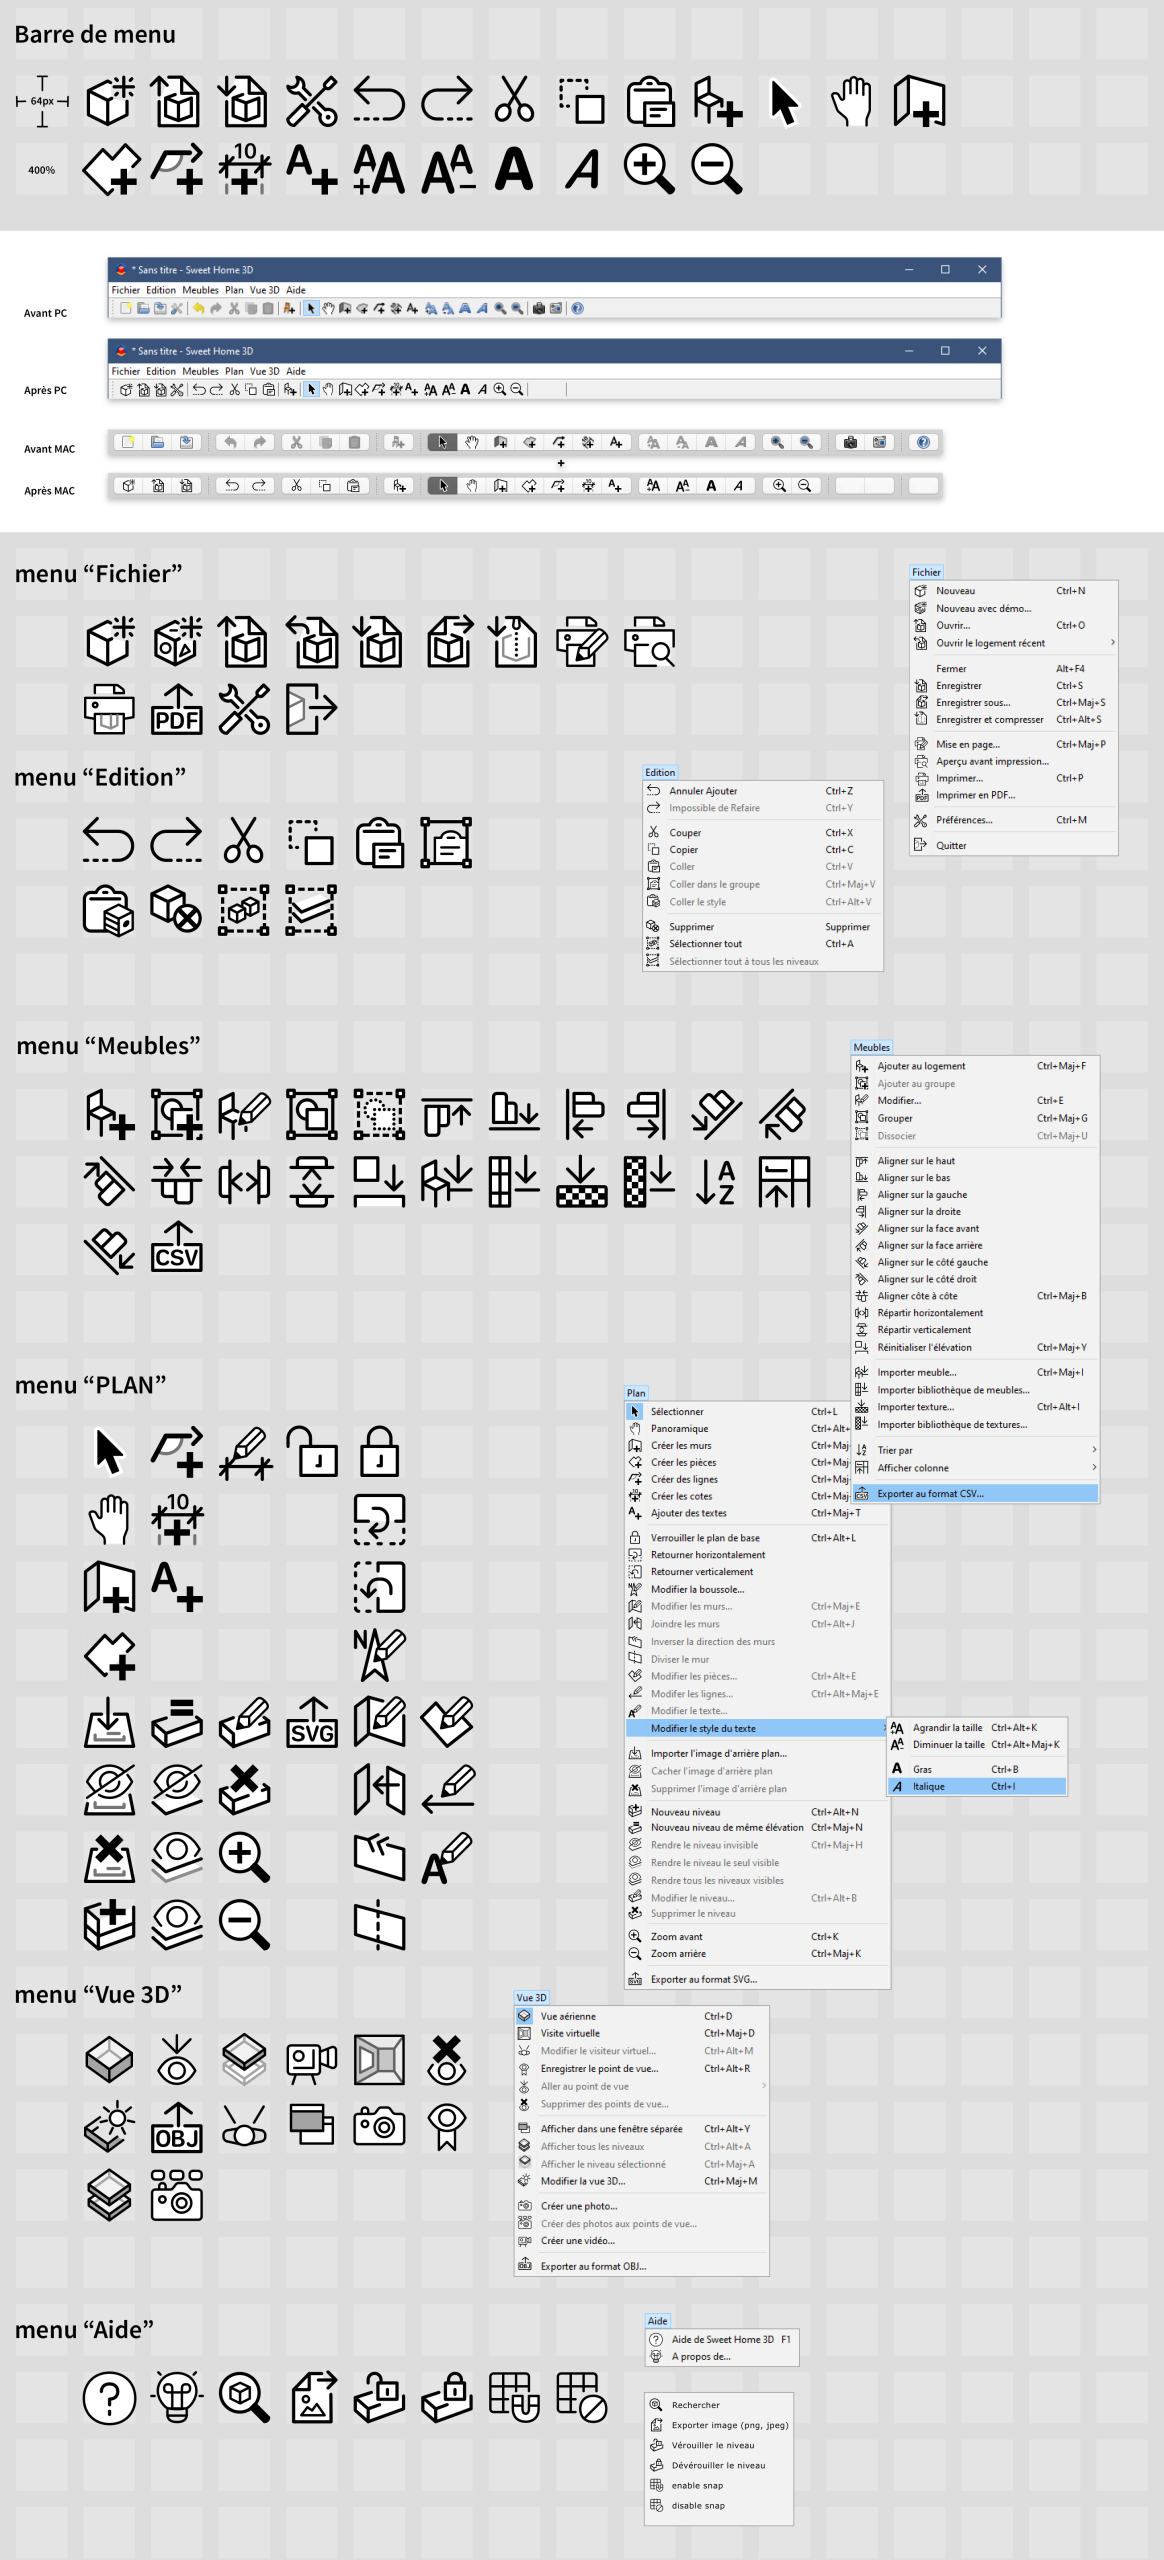The image size is (1164, 2560).
Task: Click the large A-to-Z sort icon
Action: tap(716, 1182)
